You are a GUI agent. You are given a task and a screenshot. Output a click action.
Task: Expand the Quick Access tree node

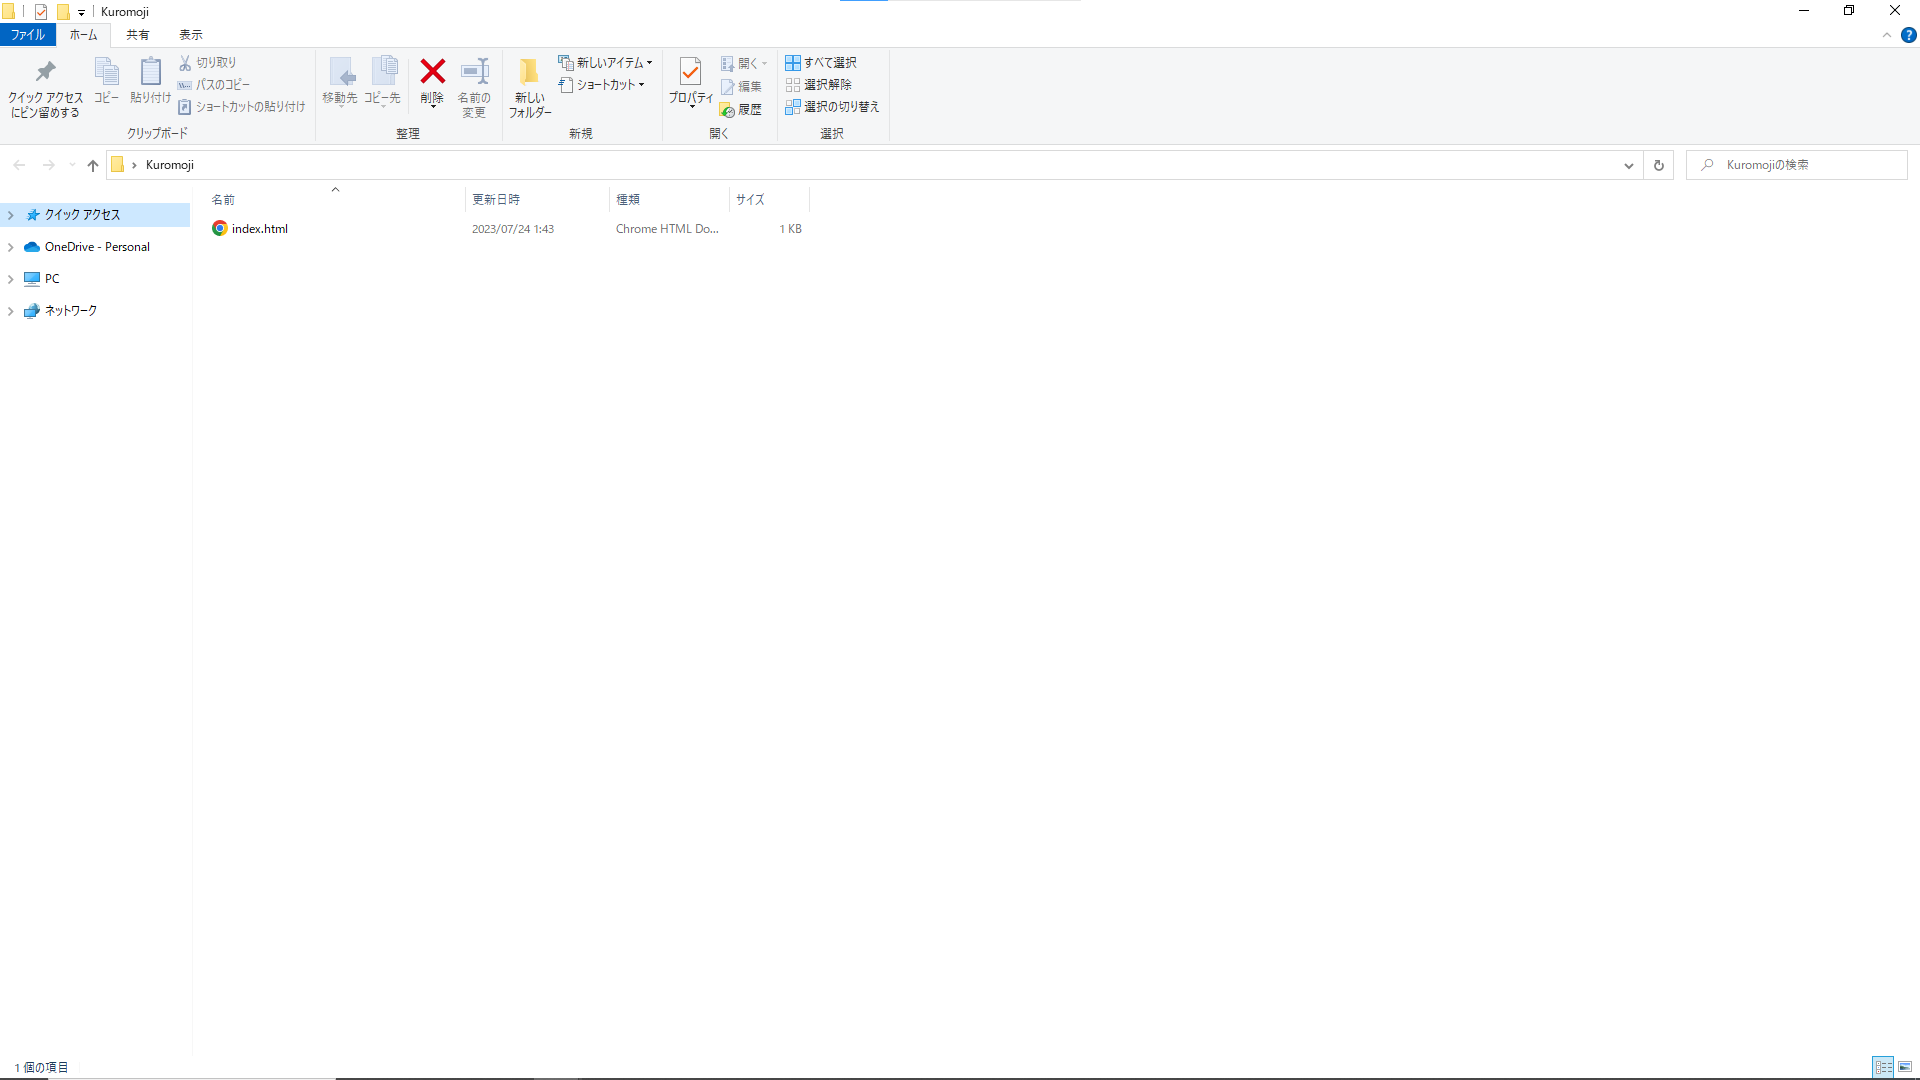click(11, 215)
